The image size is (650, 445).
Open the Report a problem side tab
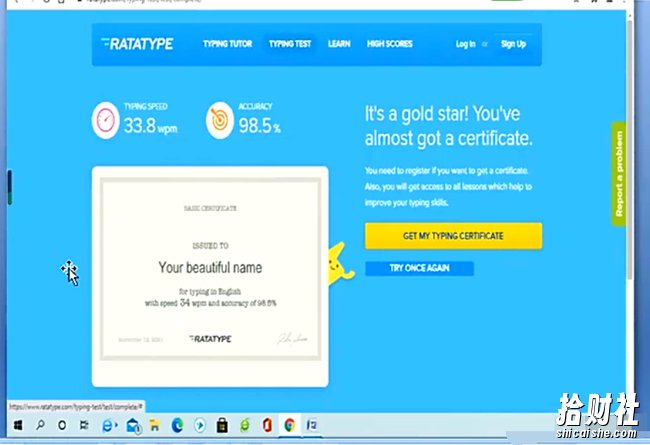[619, 174]
